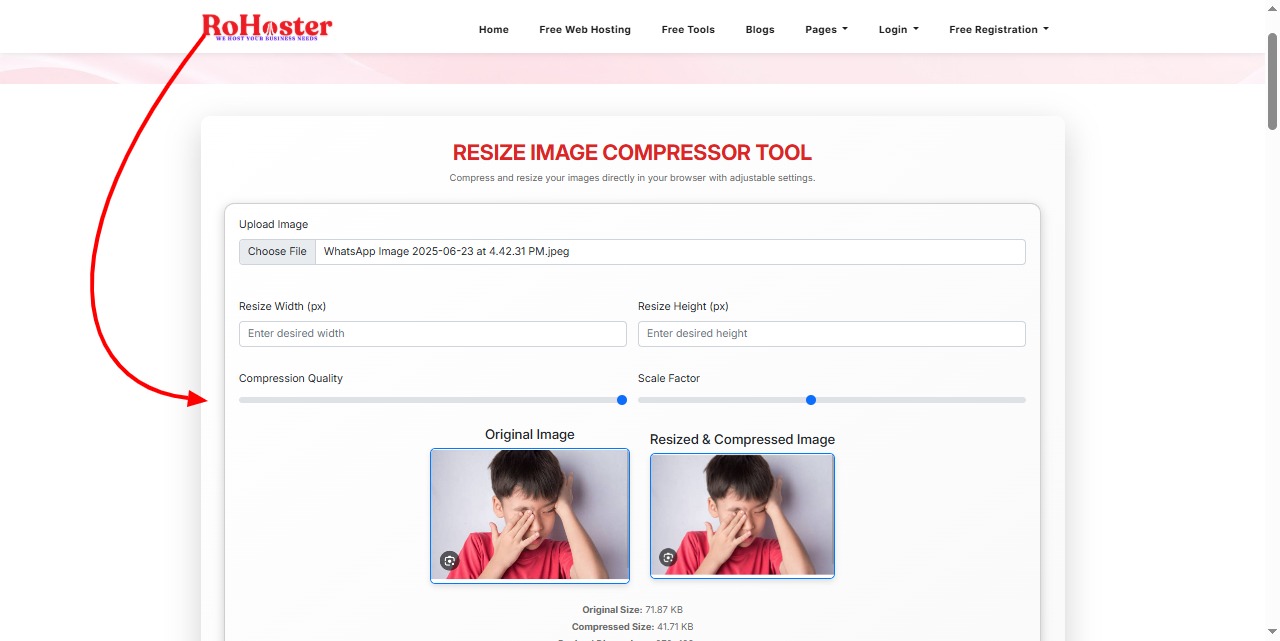
Task: Click the Scale Factor slider handle
Action: click(811, 400)
